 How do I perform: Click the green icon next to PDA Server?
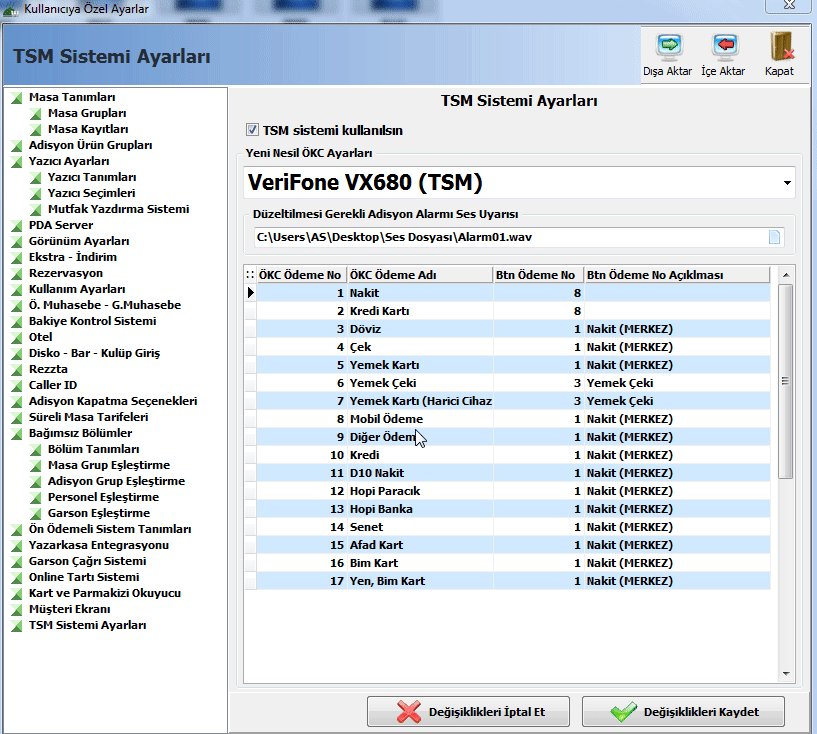coord(17,226)
